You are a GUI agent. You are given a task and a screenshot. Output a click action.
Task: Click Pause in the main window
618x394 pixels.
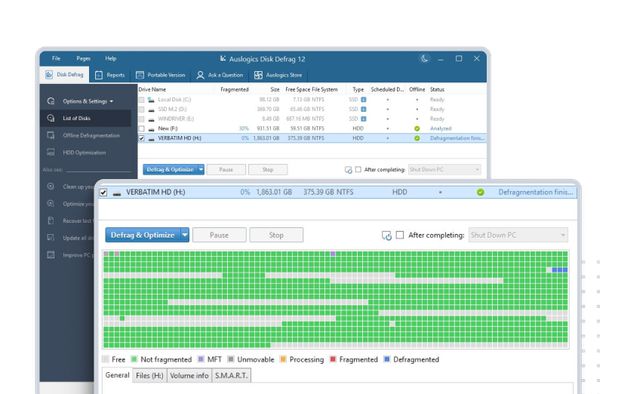226,169
